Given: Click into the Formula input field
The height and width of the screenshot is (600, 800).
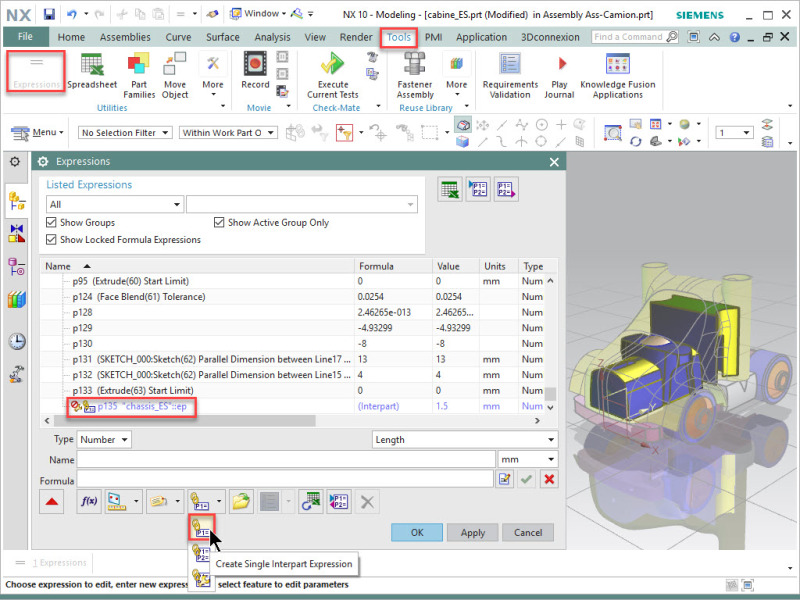Looking at the screenshot, I should [285, 479].
